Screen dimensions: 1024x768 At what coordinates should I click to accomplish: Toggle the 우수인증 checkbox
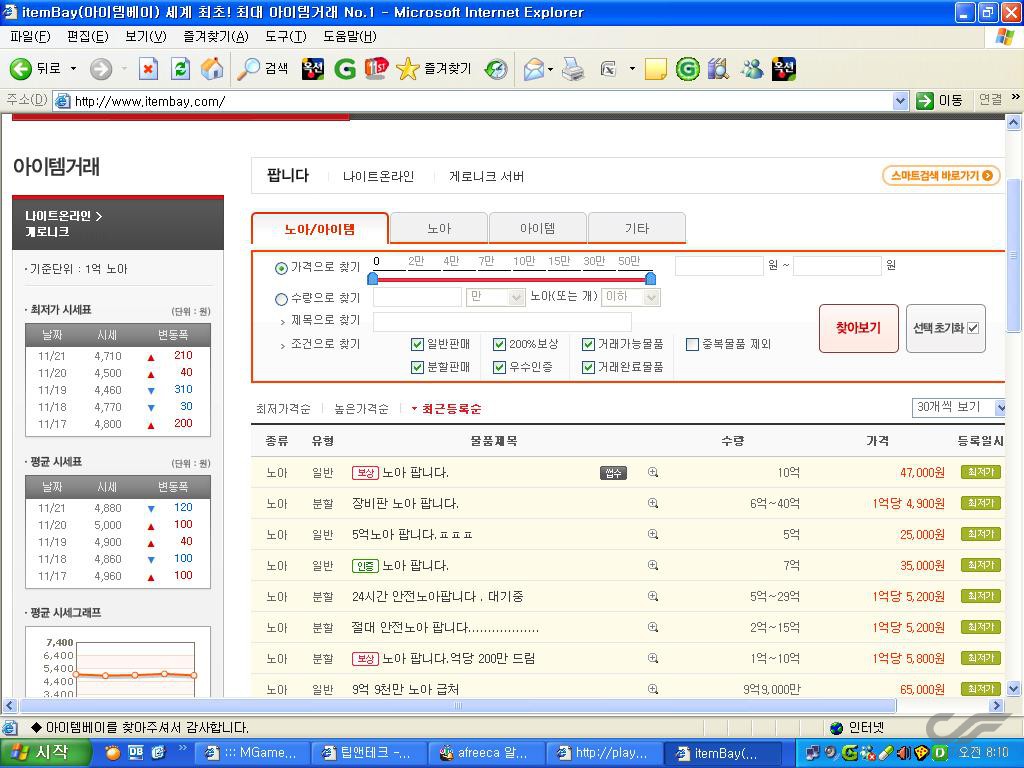[x=500, y=368]
